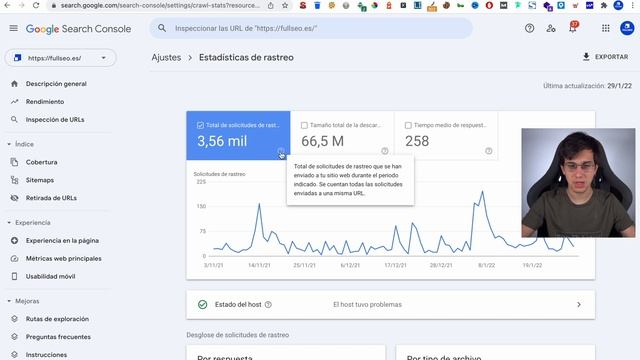The height and width of the screenshot is (360, 640).
Task: Click the Experiencia en la página plus-circle icon
Action: (x=14, y=240)
